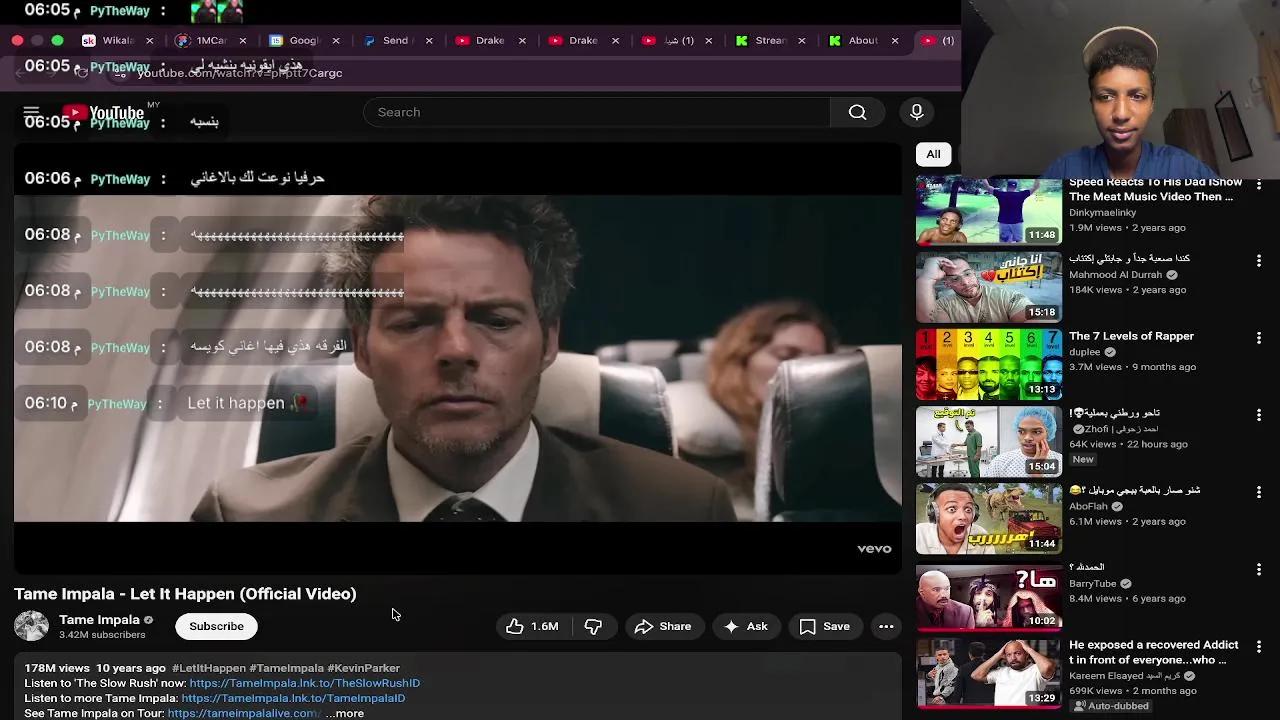
Task: Open the Zhofi video thumbnail
Action: (989, 441)
